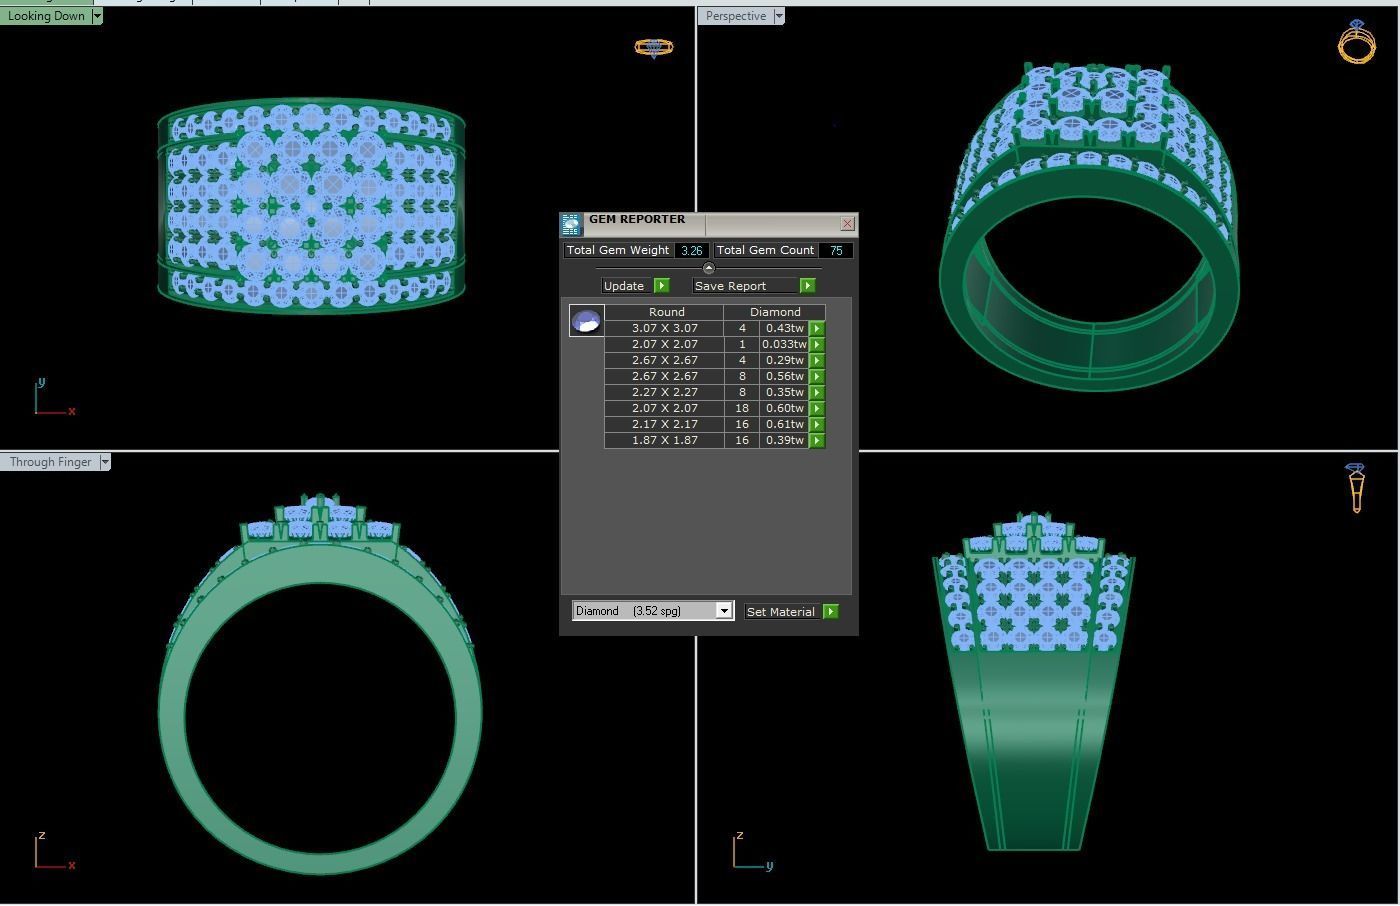Select the Total Gem Weight value 3.26

point(692,250)
